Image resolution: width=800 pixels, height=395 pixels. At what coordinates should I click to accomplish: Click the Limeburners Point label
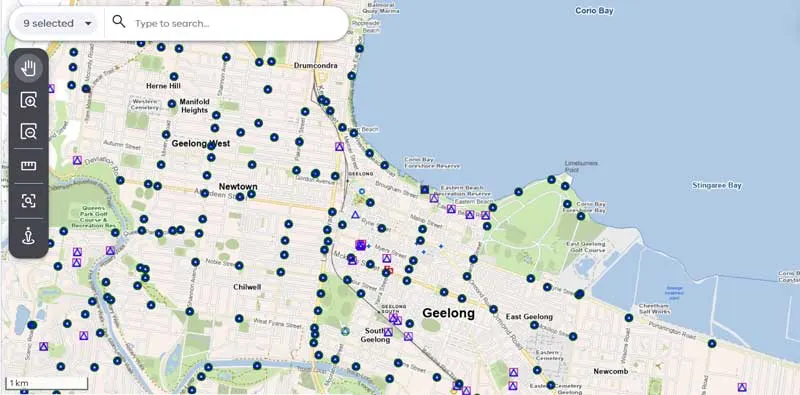click(x=581, y=166)
